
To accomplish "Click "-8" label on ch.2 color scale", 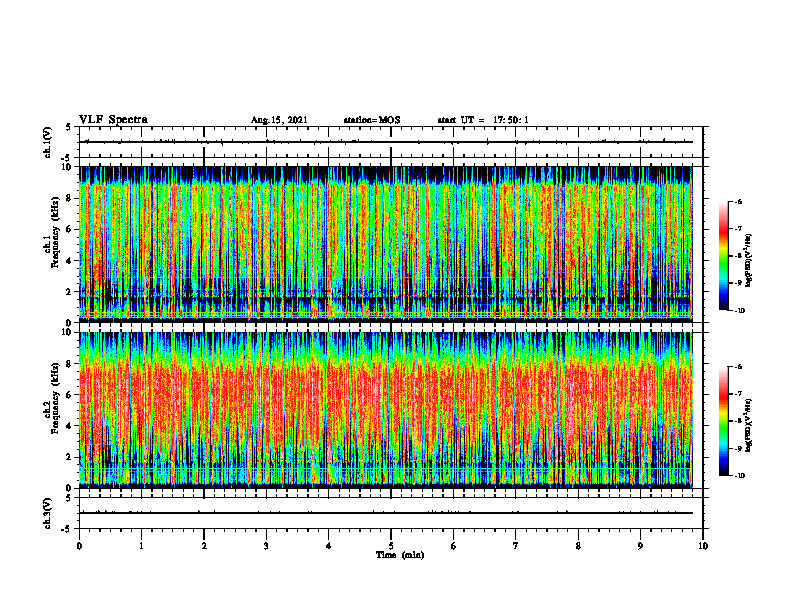I will (738, 421).
